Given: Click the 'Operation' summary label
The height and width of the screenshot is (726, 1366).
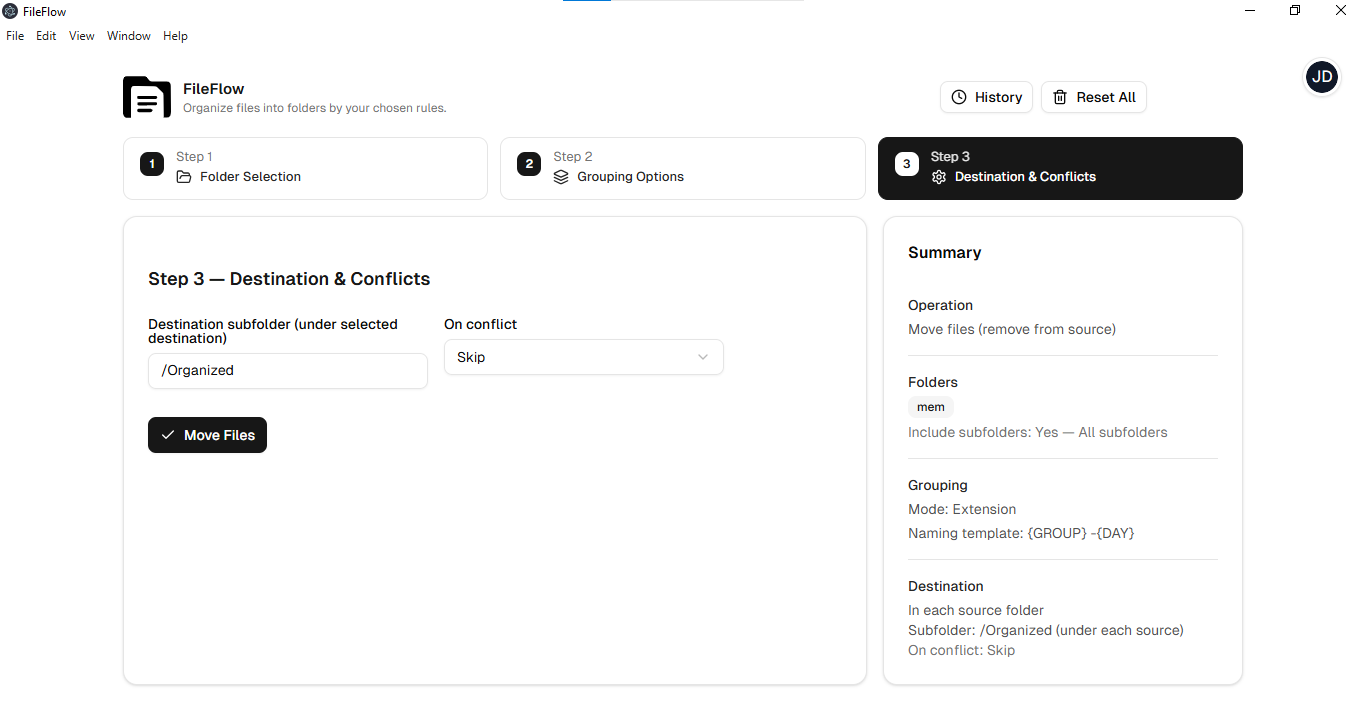Looking at the screenshot, I should pos(940,305).
